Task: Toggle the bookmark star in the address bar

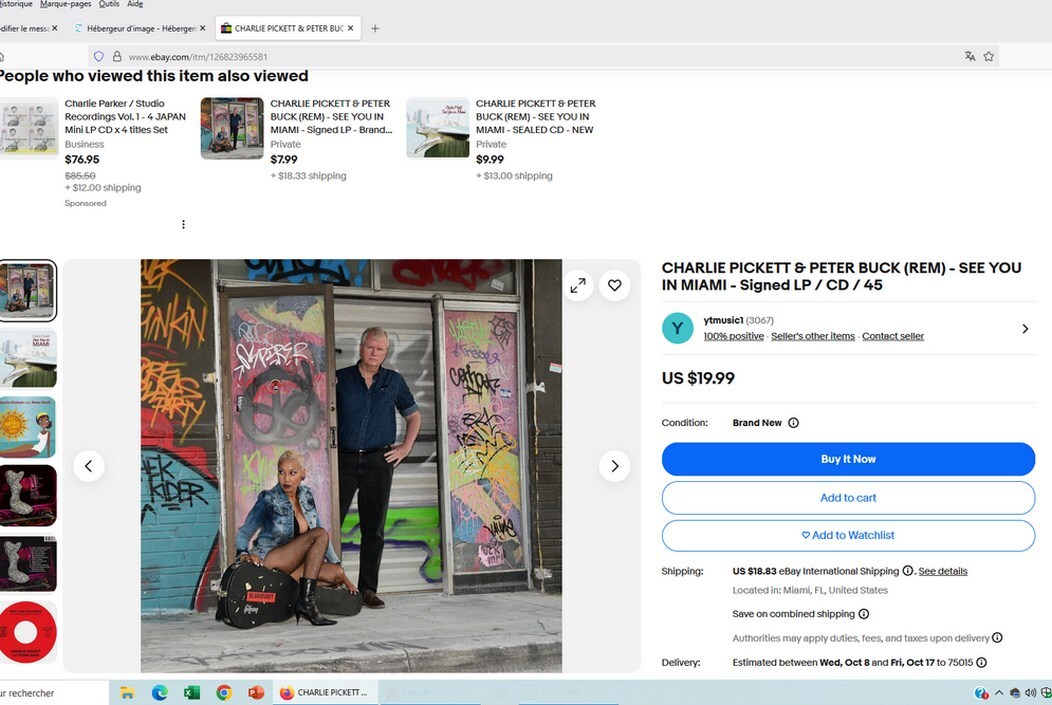Action: pos(988,56)
